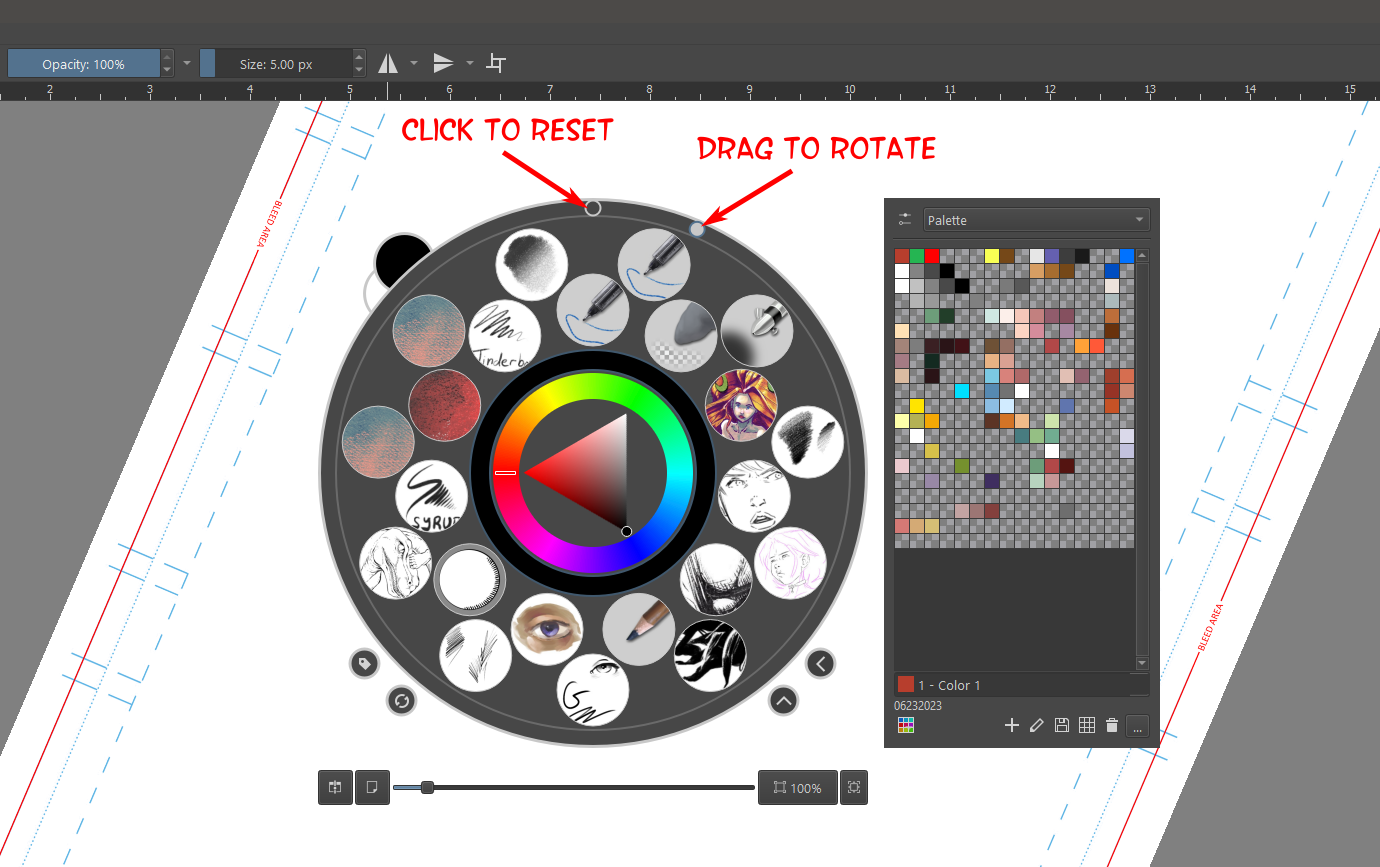Add a new color with plus icon

tap(1011, 725)
